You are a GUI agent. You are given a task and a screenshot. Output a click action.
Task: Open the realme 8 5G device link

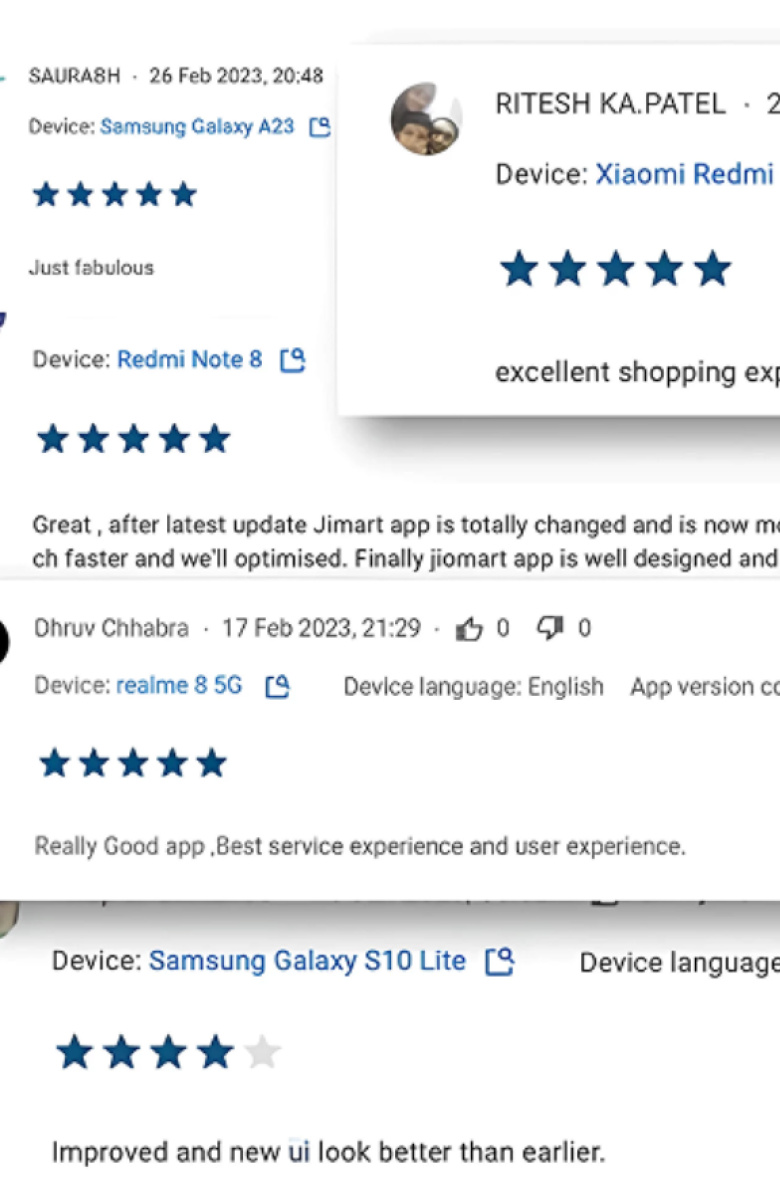tap(179, 686)
